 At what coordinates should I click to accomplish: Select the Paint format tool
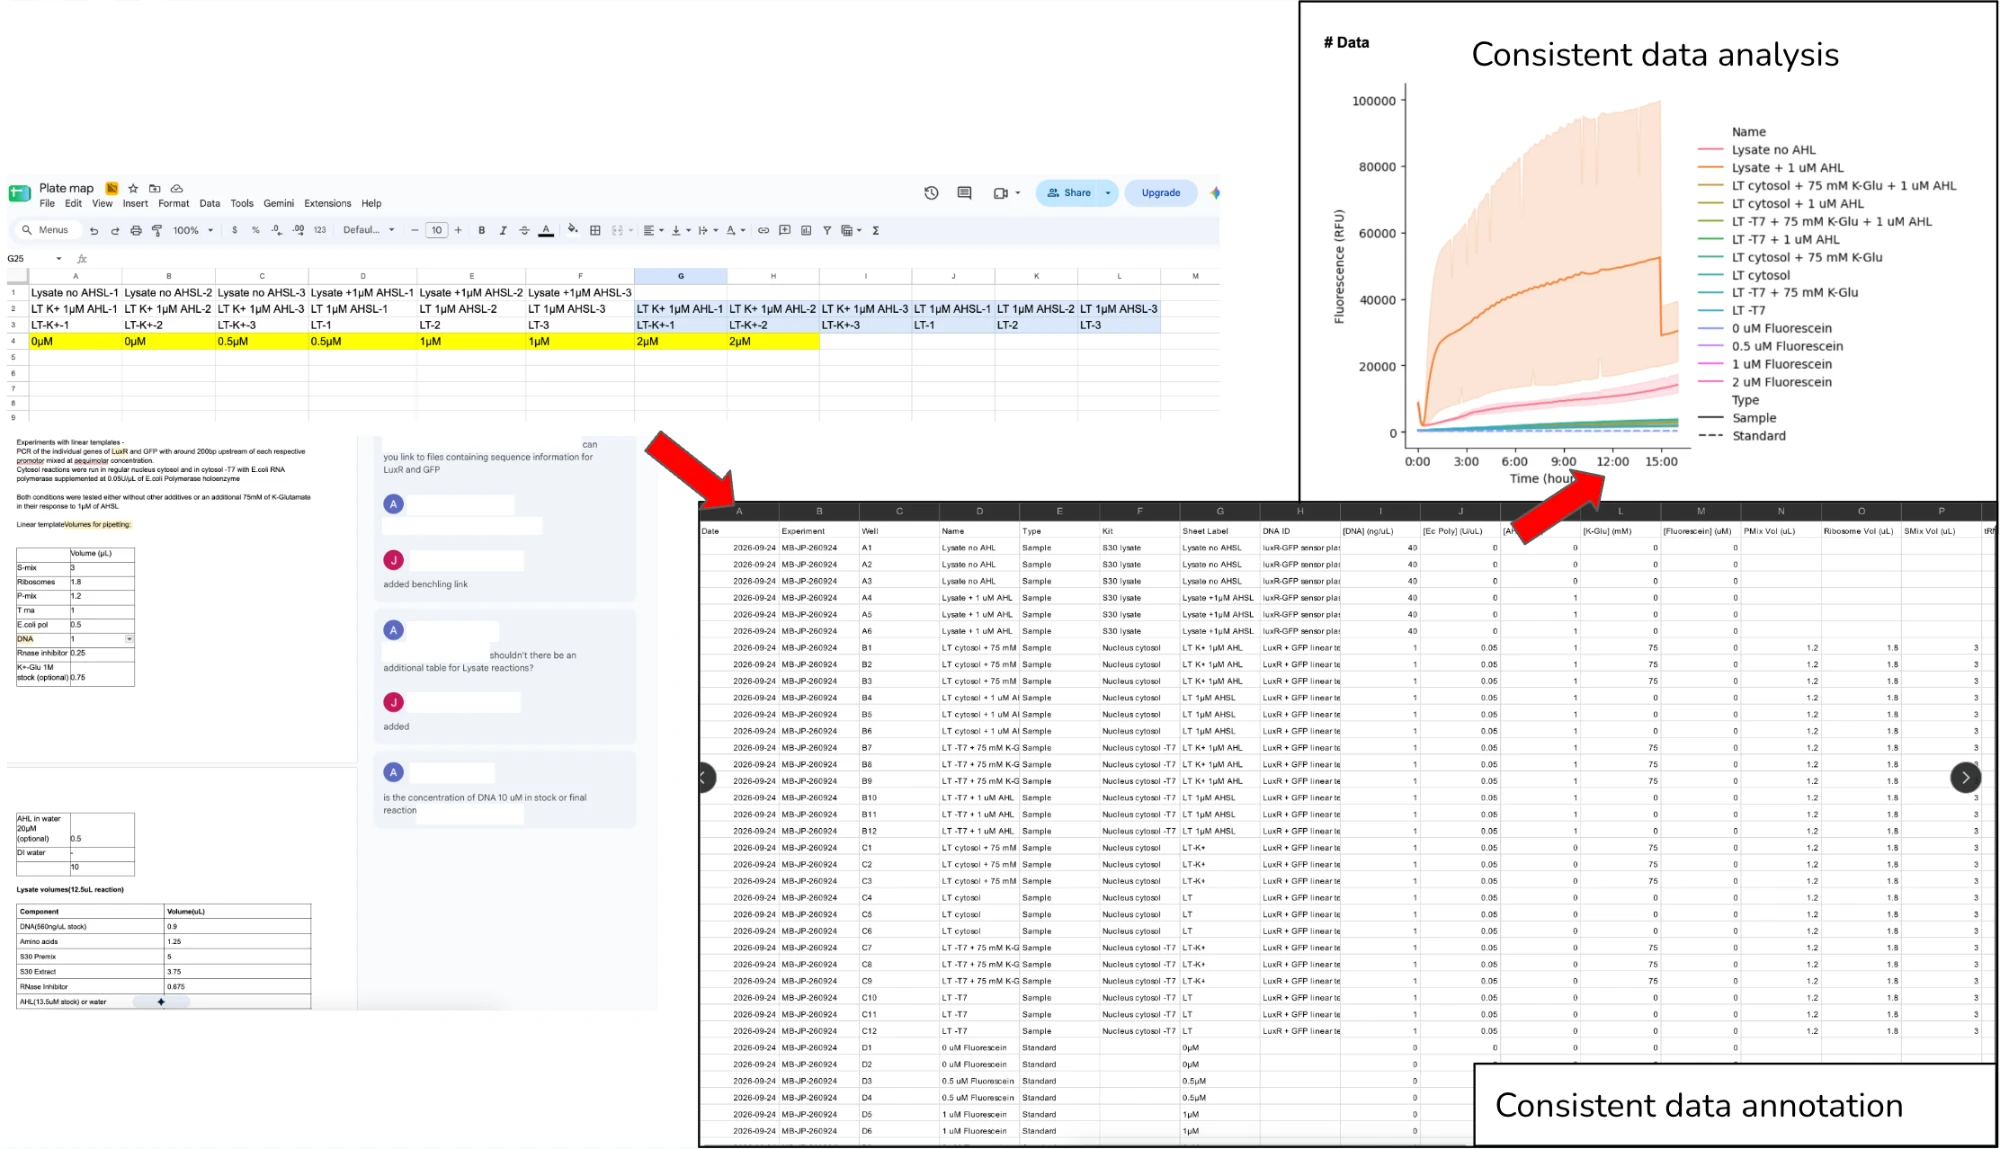[x=157, y=230]
